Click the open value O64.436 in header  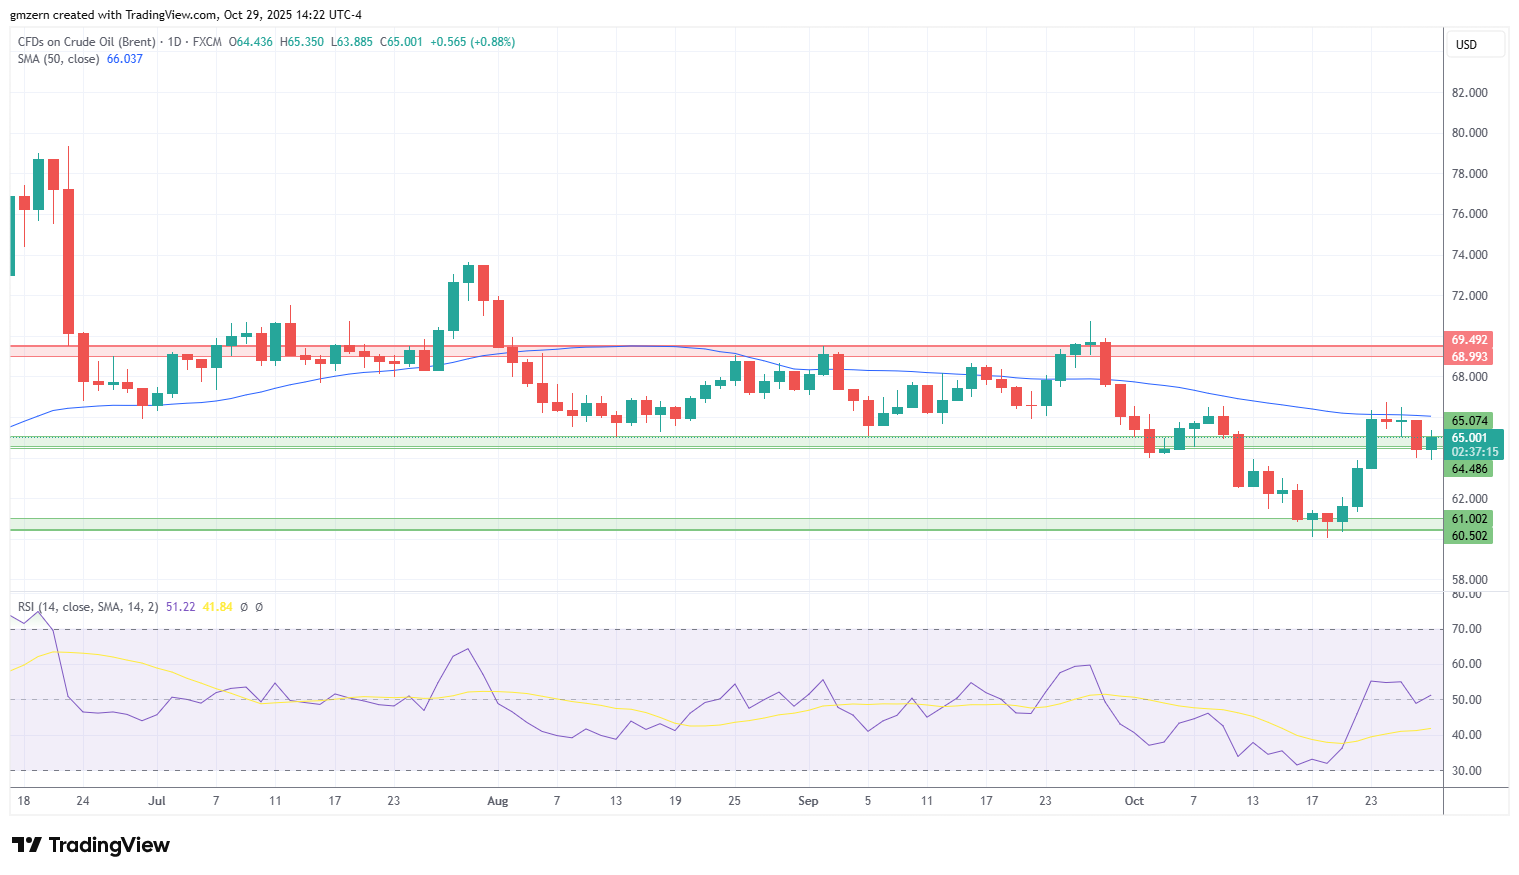point(251,42)
